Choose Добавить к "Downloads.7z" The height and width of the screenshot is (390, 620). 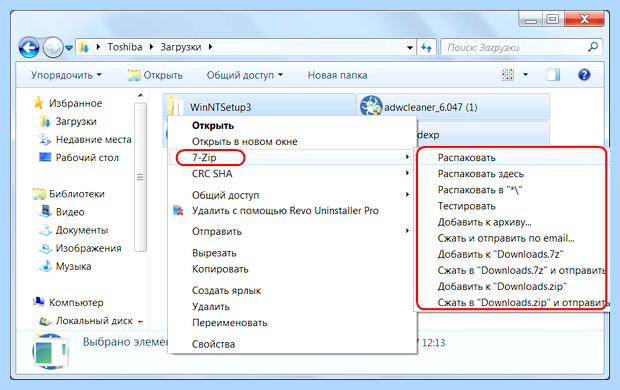tap(512, 254)
